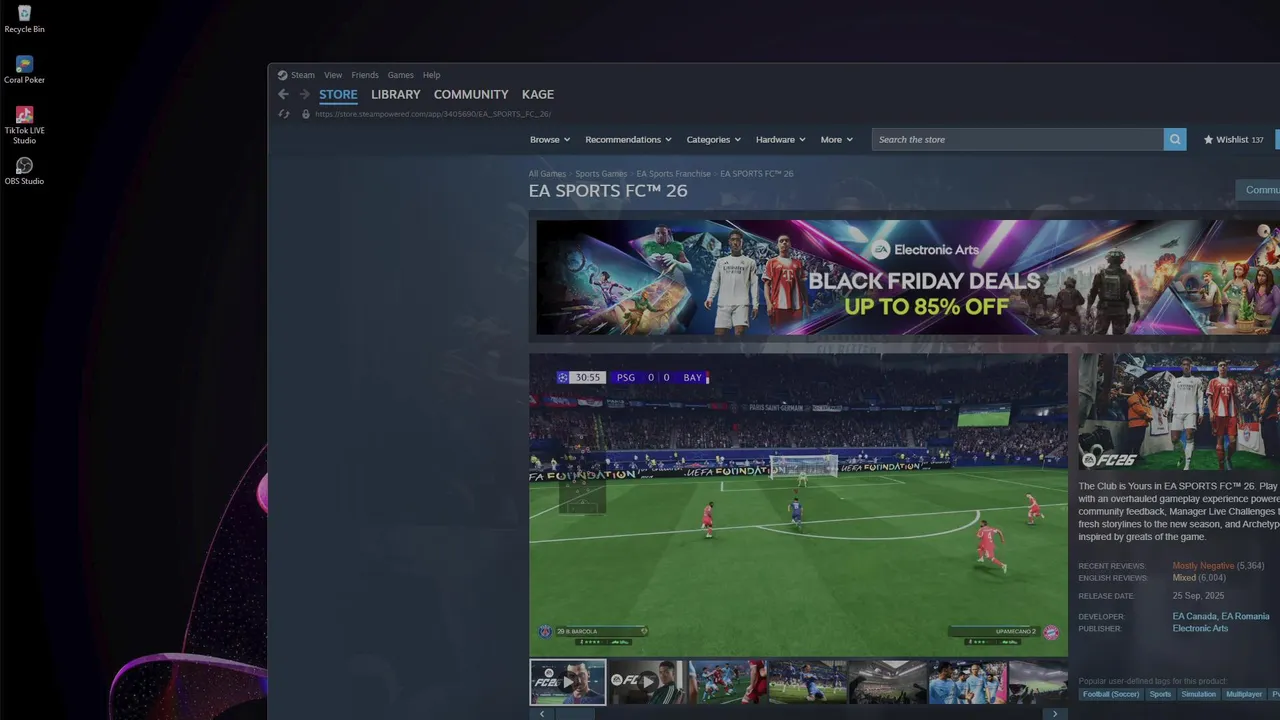Viewport: 1280px width, 720px height.
Task: Switch to the STORE tab
Action: [338, 94]
